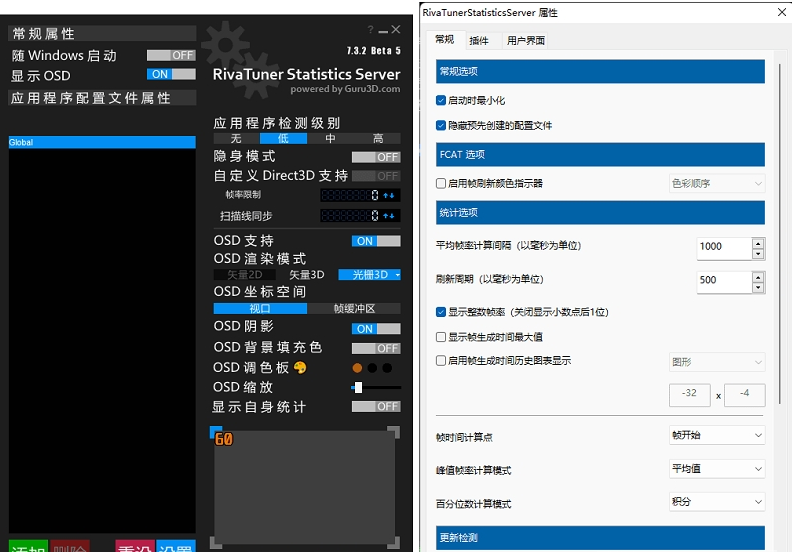Switch to the 用户界面 tab
Viewport: 792px width, 552px height.
(526, 41)
